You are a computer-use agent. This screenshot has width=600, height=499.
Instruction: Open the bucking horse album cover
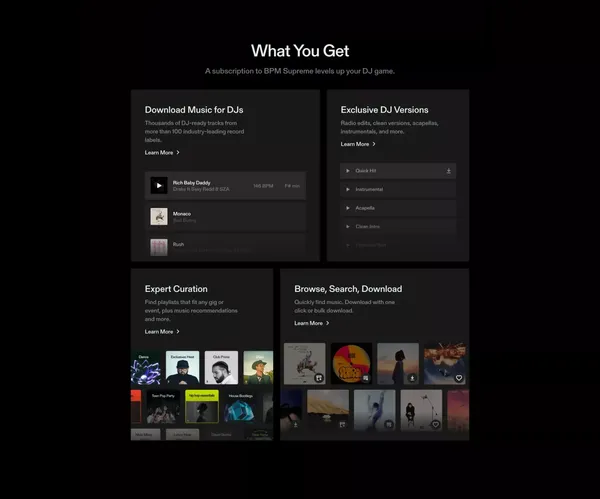click(305, 364)
